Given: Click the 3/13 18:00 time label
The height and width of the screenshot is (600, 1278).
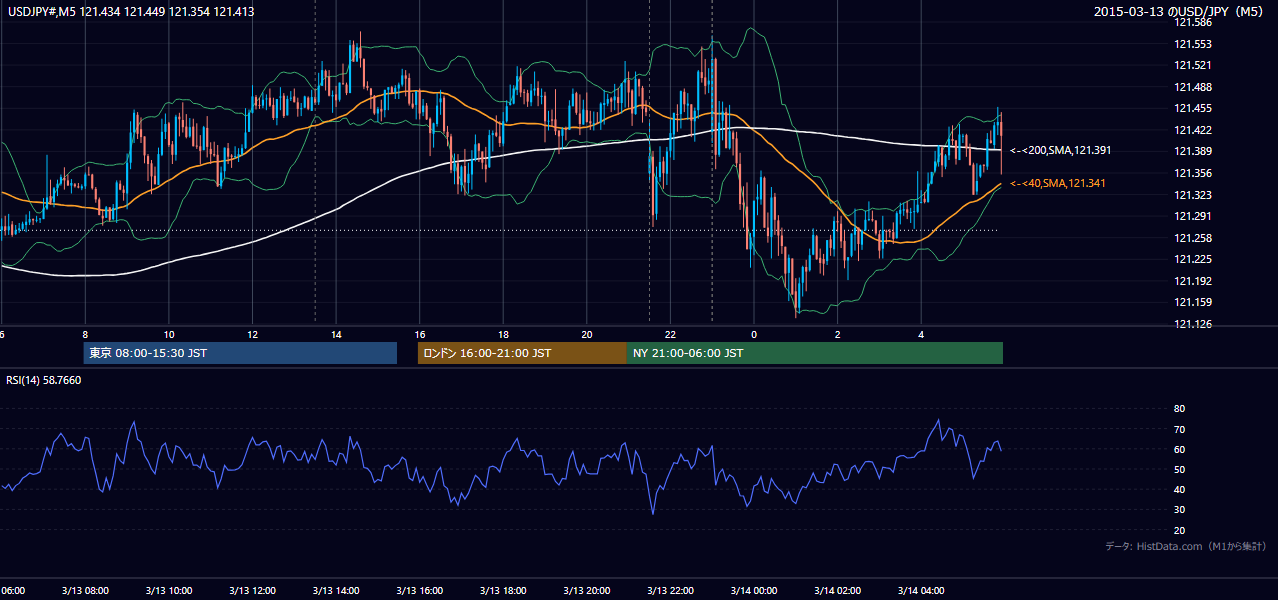Looking at the screenshot, I should click(x=504, y=591).
